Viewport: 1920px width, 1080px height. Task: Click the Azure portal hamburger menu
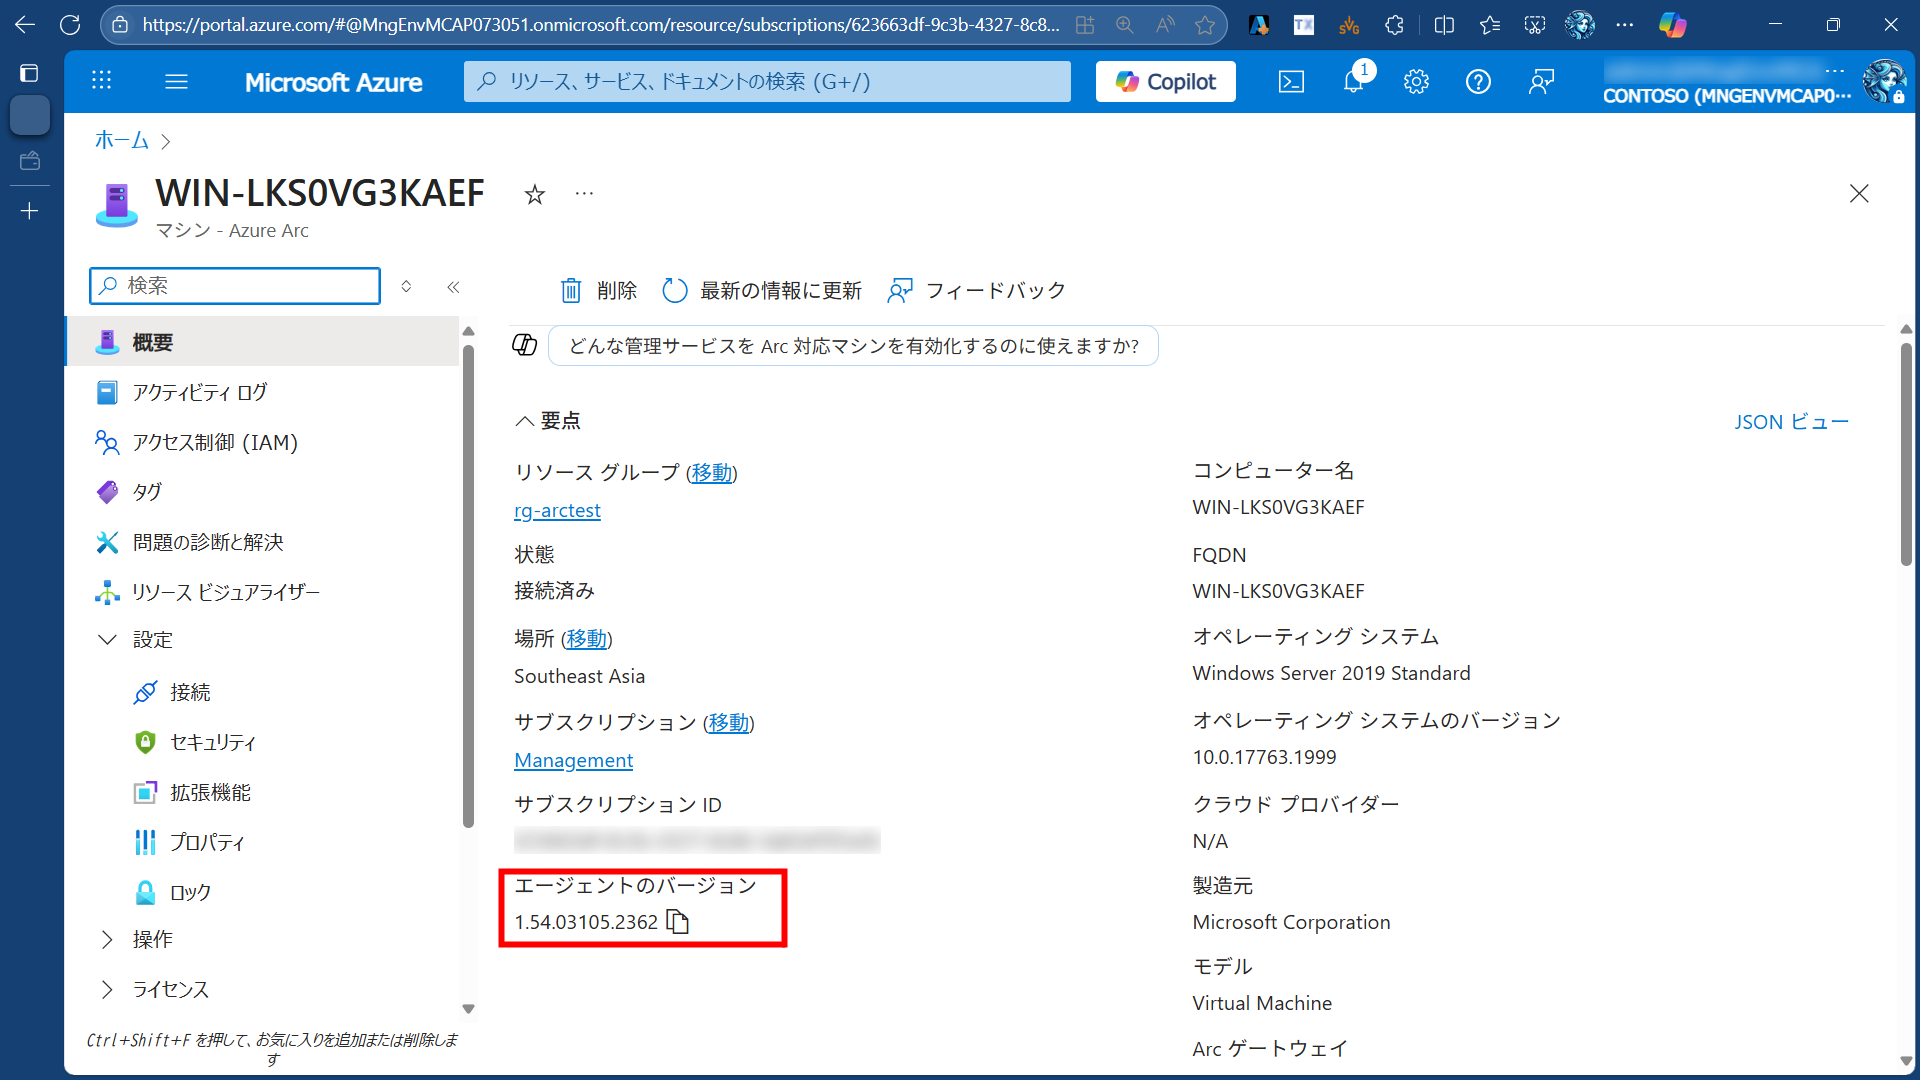176,82
